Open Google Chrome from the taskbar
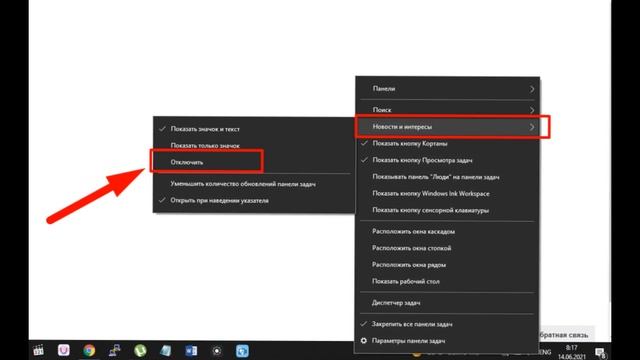 (89, 350)
